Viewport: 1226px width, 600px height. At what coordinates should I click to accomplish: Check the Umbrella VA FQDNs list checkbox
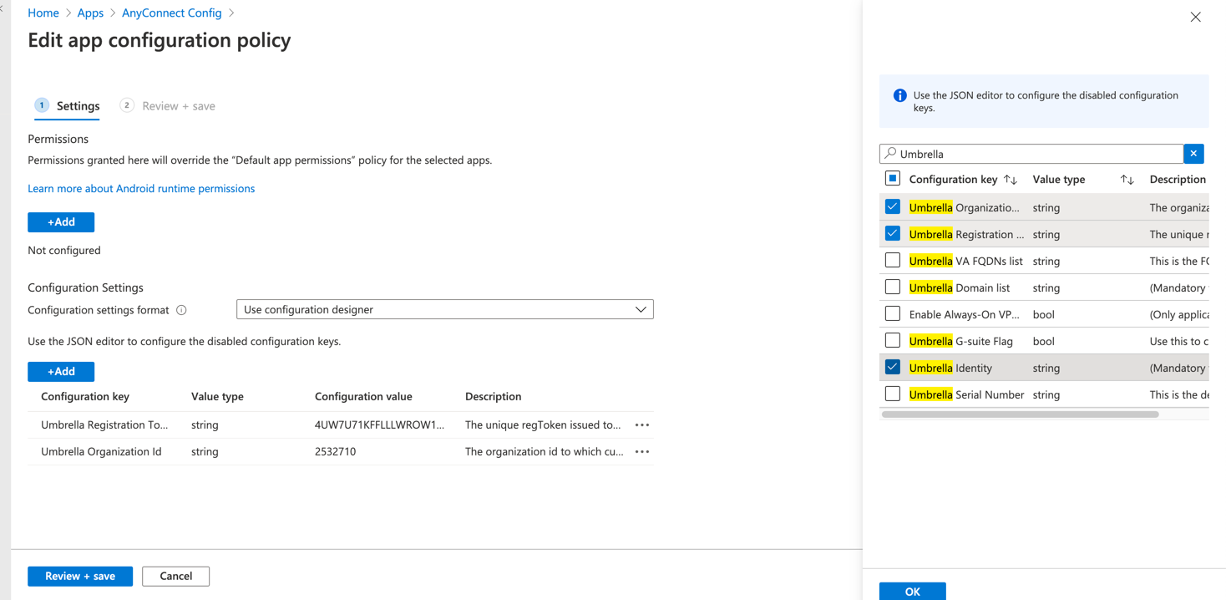[x=892, y=260]
